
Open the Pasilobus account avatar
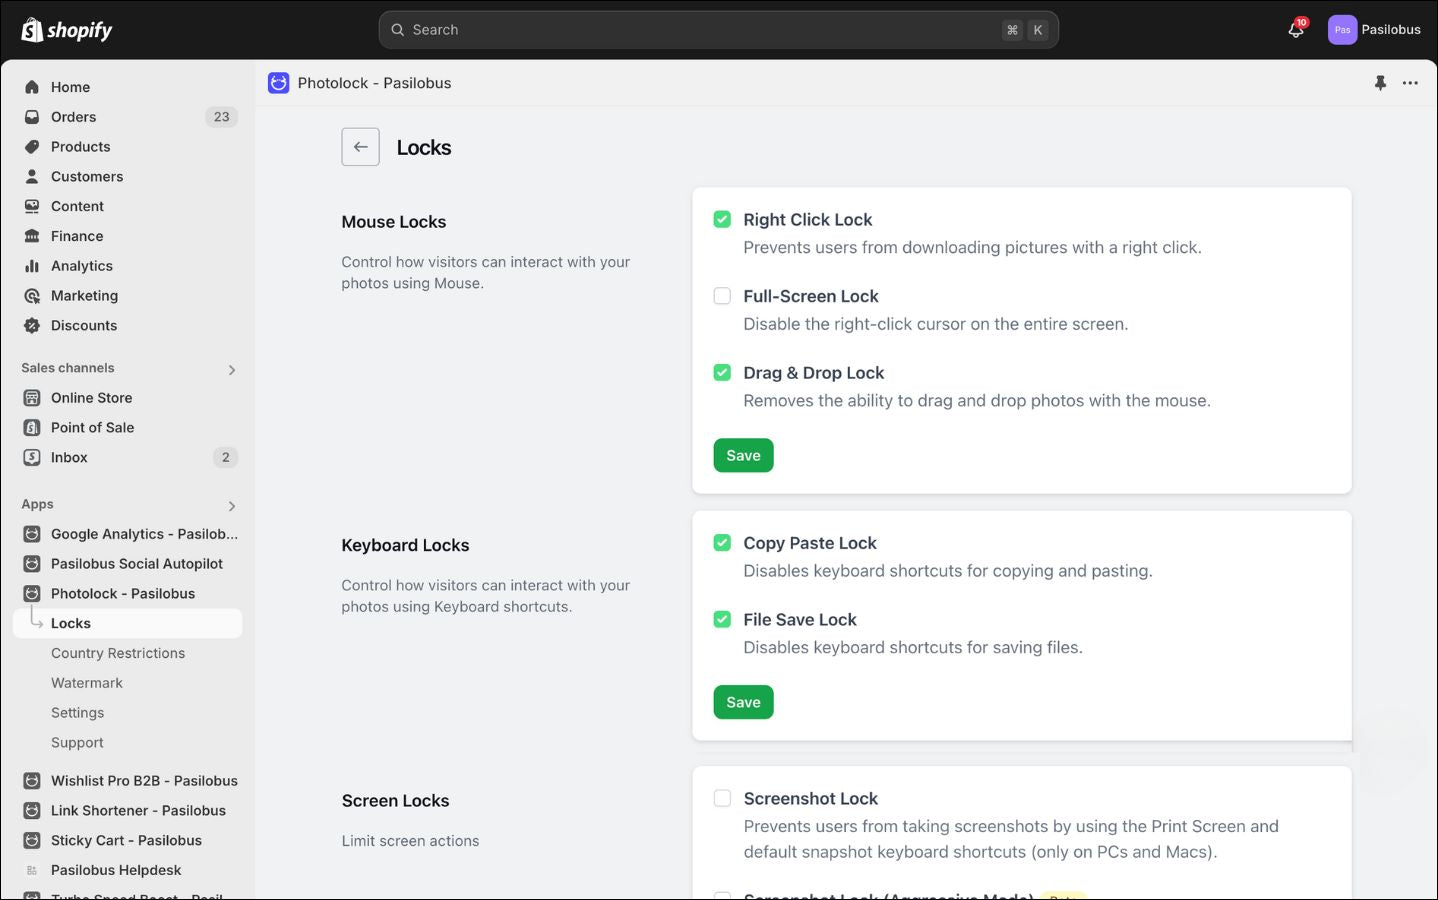[x=1342, y=30]
